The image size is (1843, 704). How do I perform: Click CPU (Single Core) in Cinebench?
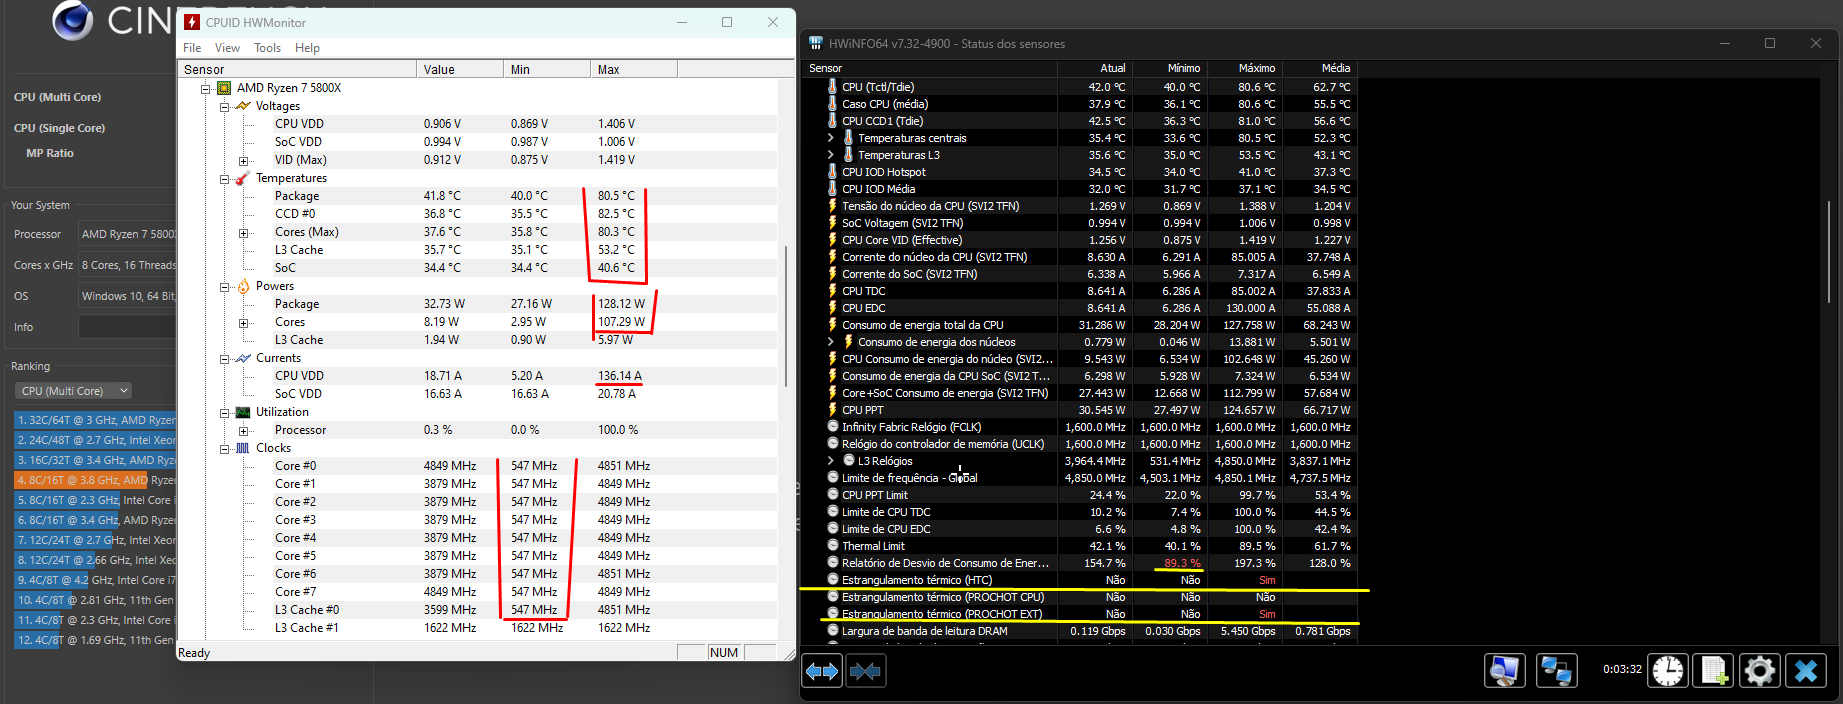pyautogui.click(x=59, y=128)
